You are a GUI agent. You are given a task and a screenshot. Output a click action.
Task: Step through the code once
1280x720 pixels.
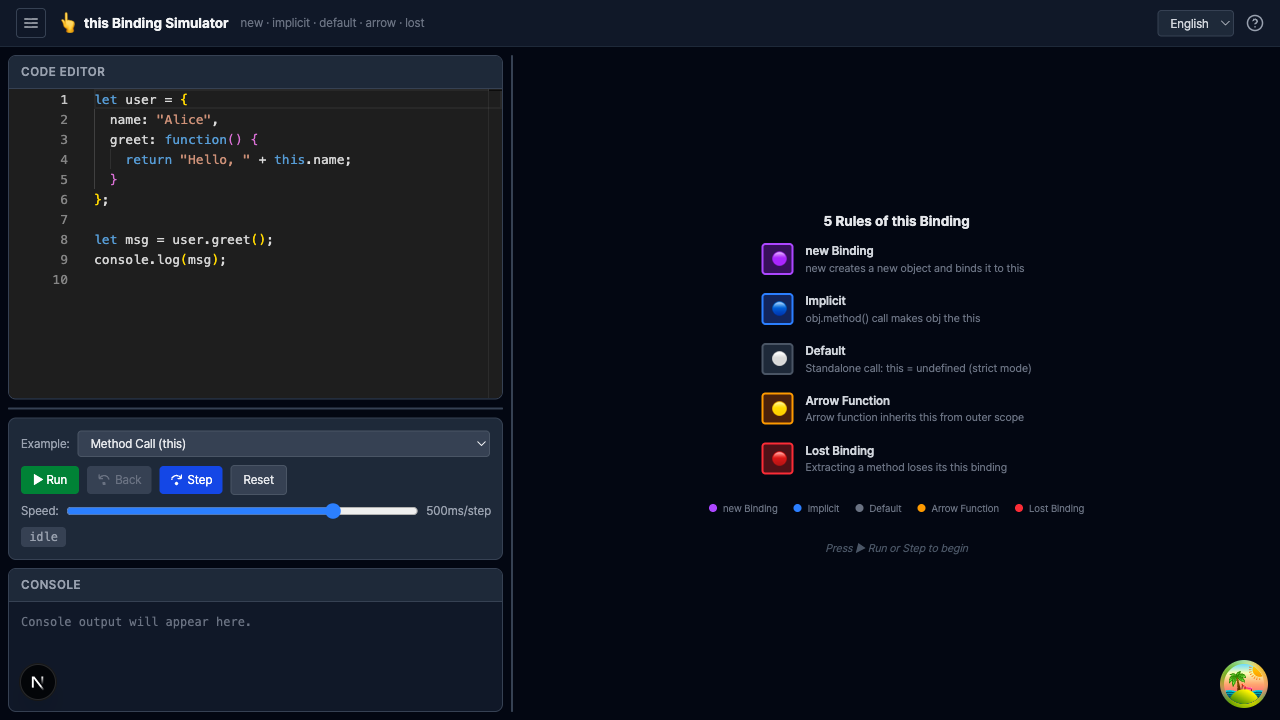(191, 480)
